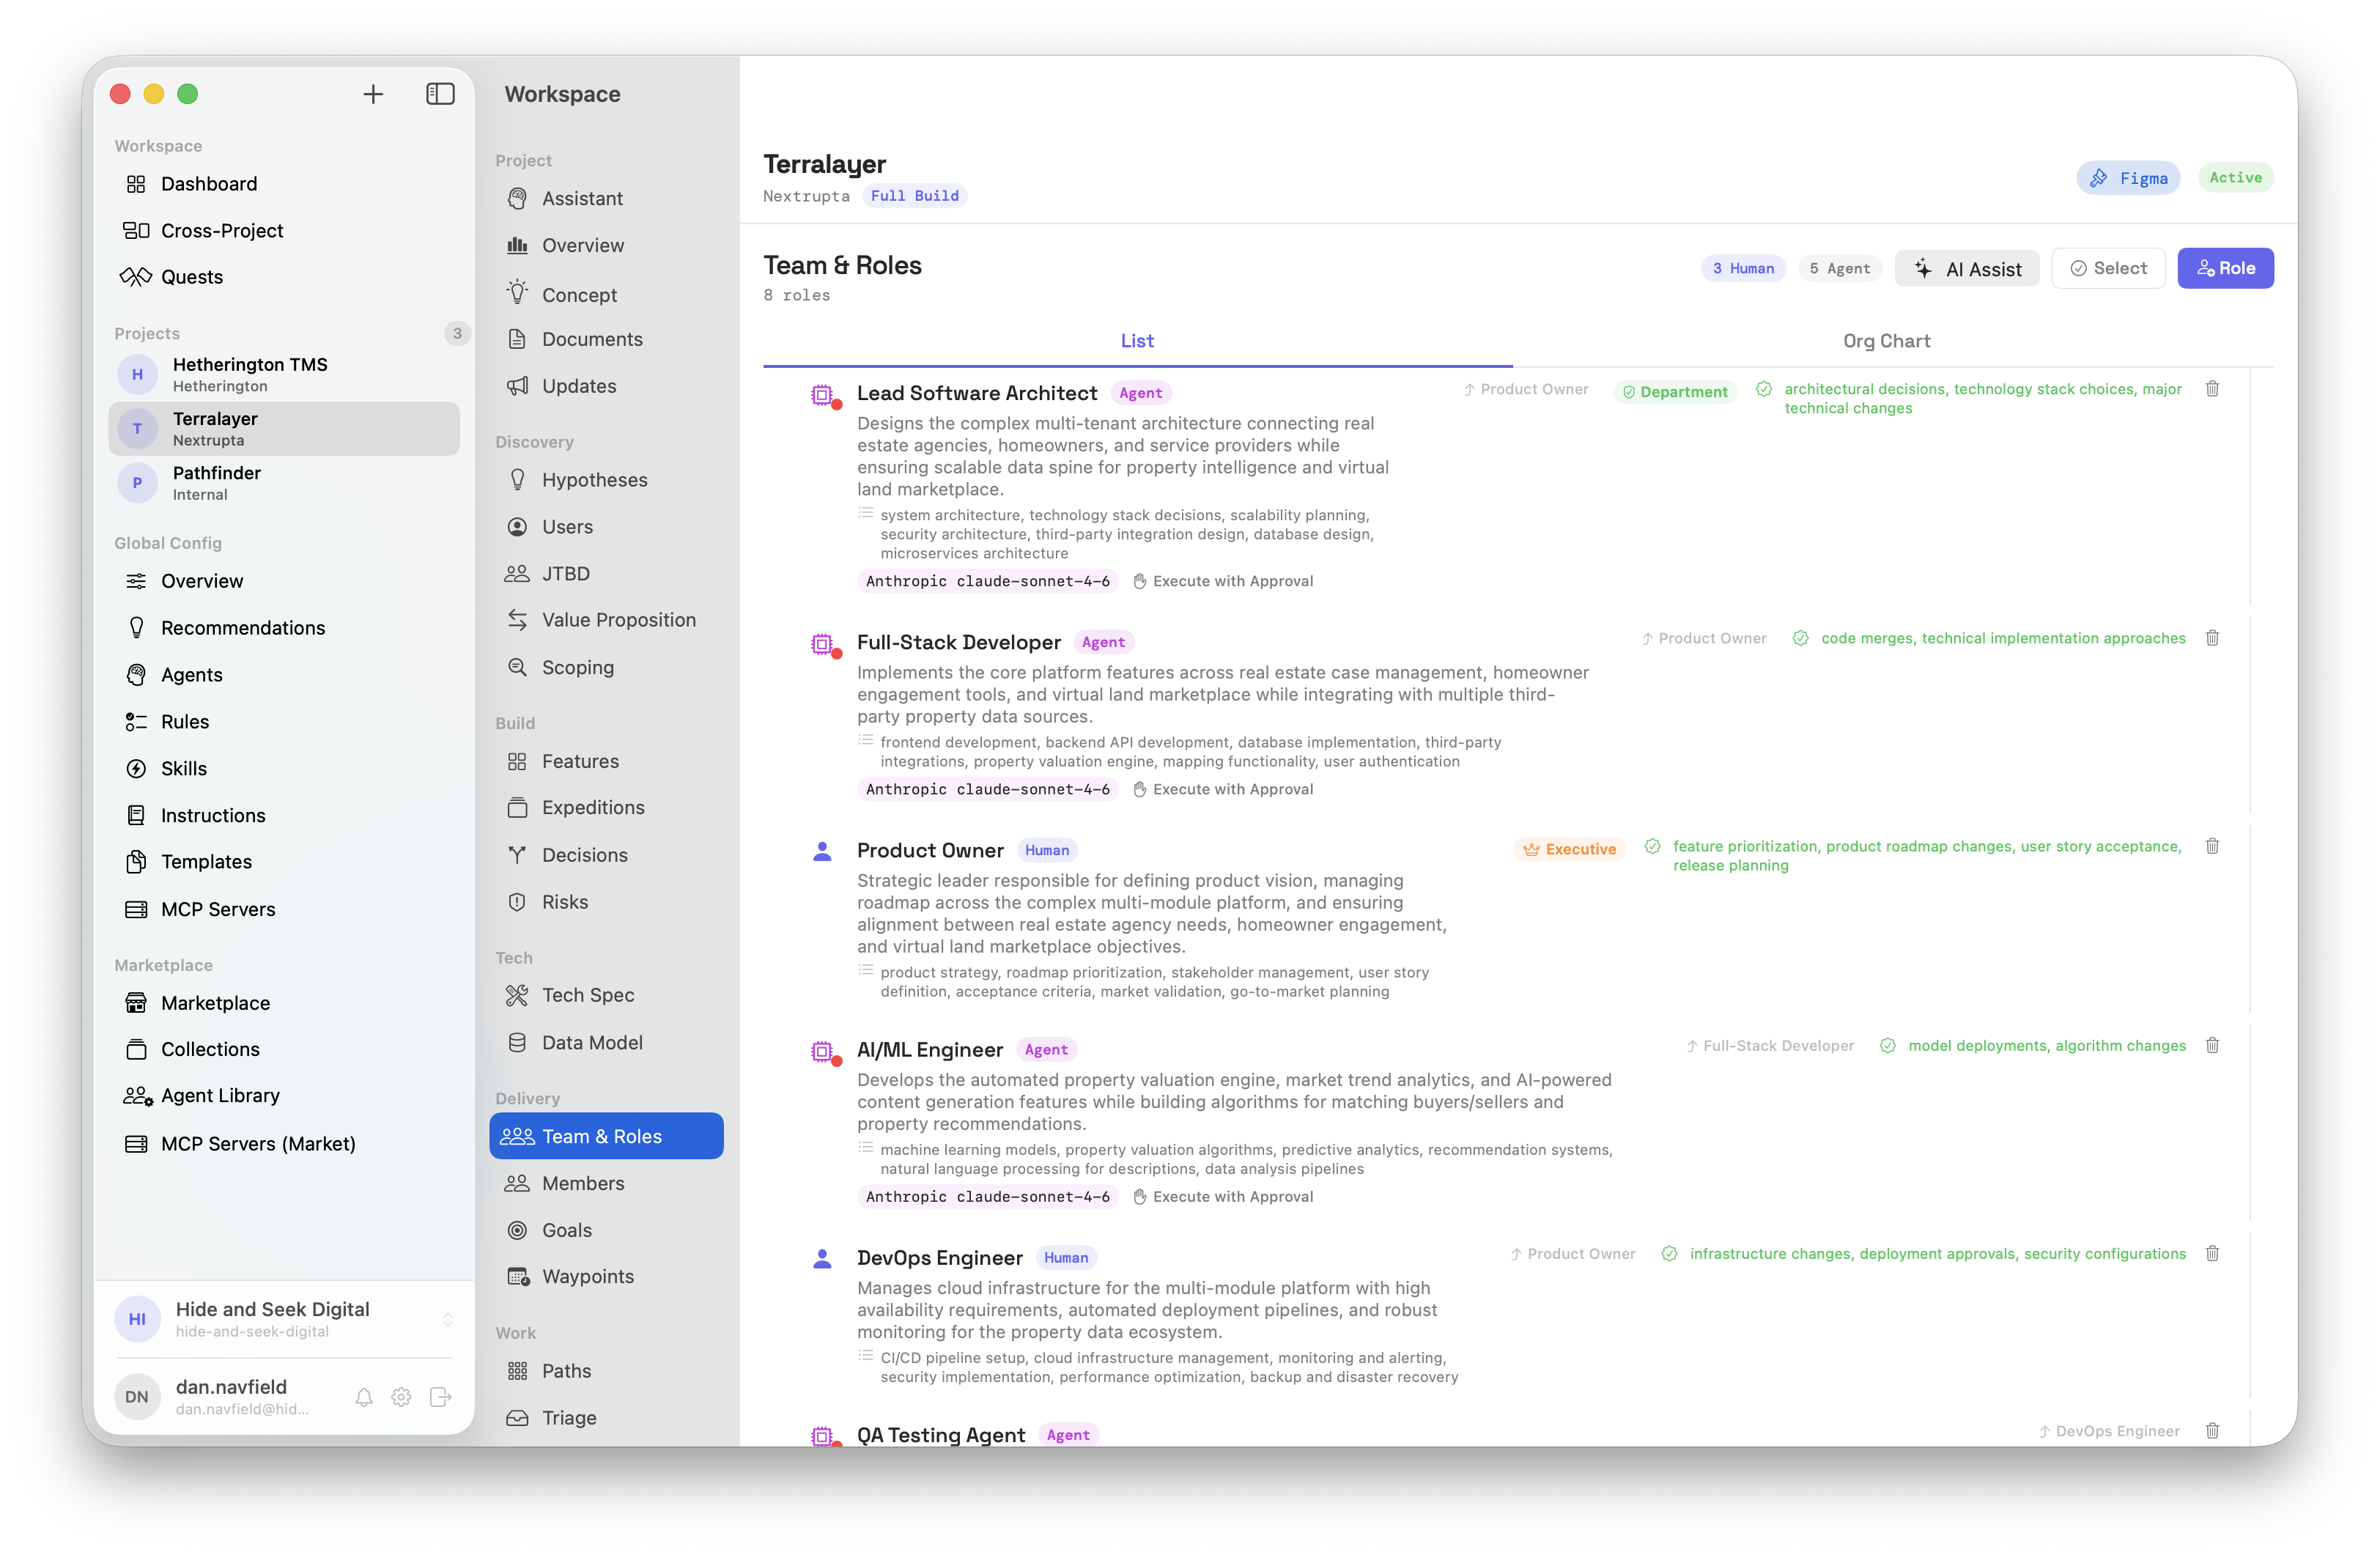Delete the Lead Software Architect role

tap(2212, 389)
